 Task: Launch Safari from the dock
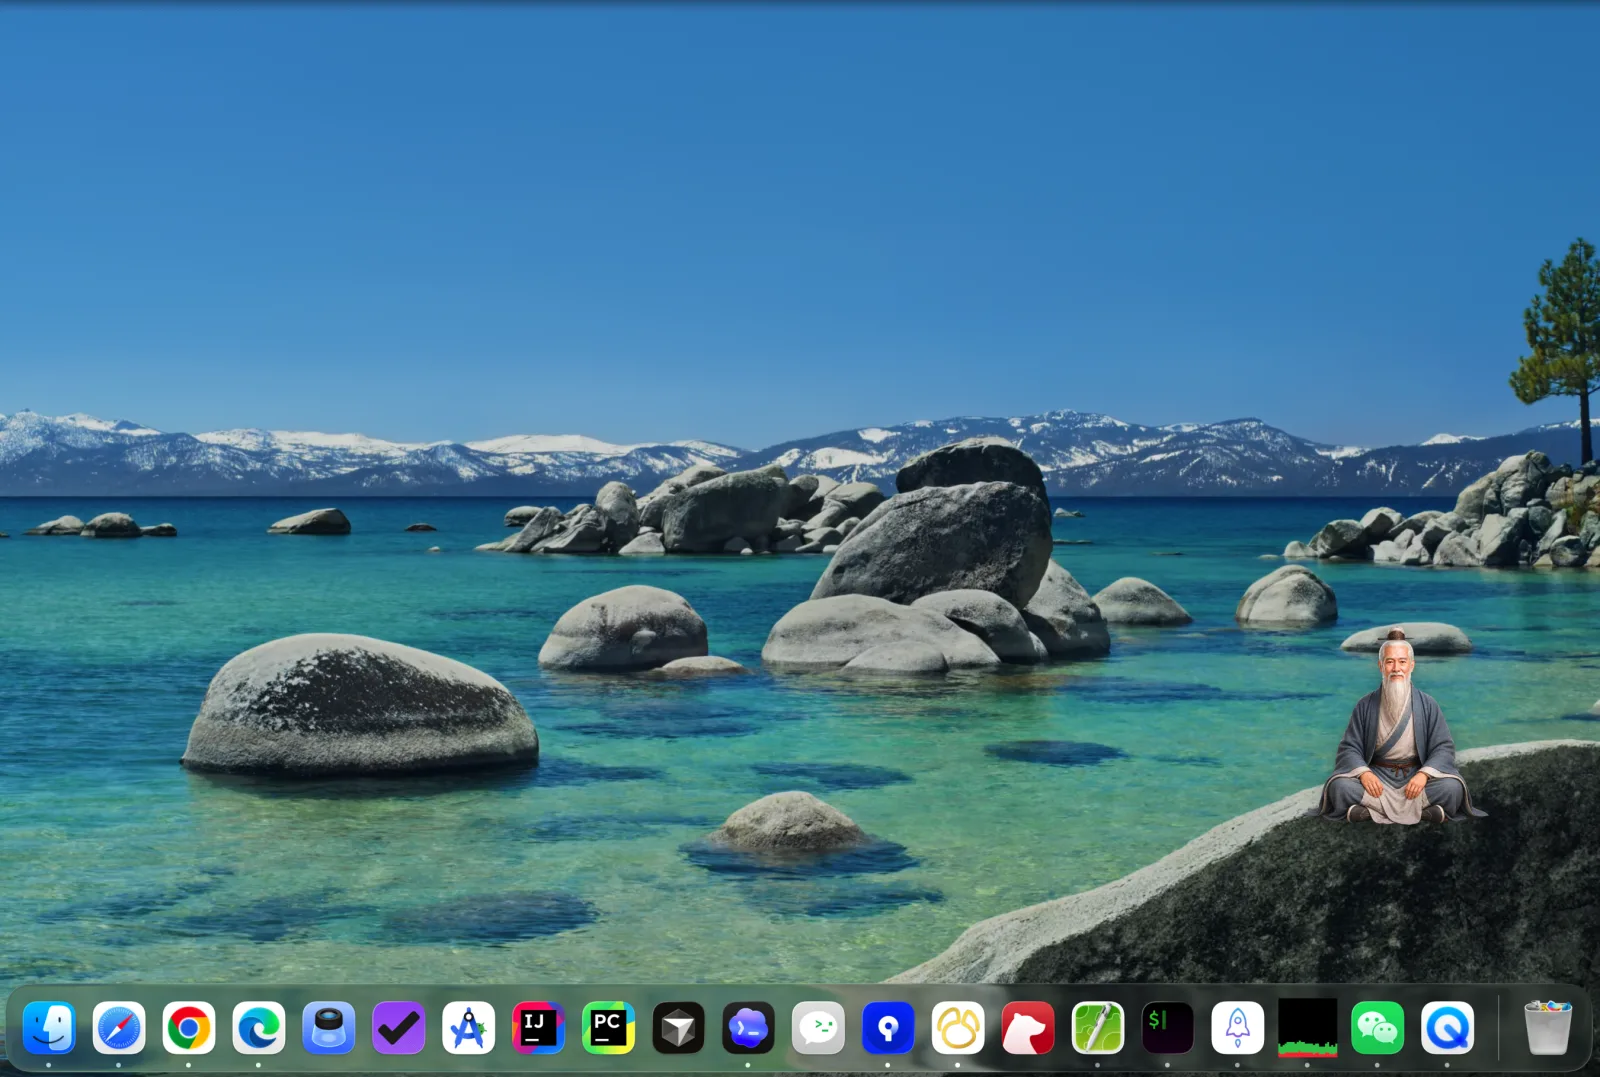coord(119,1028)
